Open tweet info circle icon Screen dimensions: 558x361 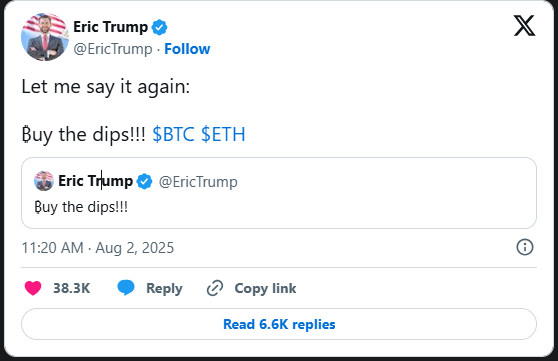point(525,247)
